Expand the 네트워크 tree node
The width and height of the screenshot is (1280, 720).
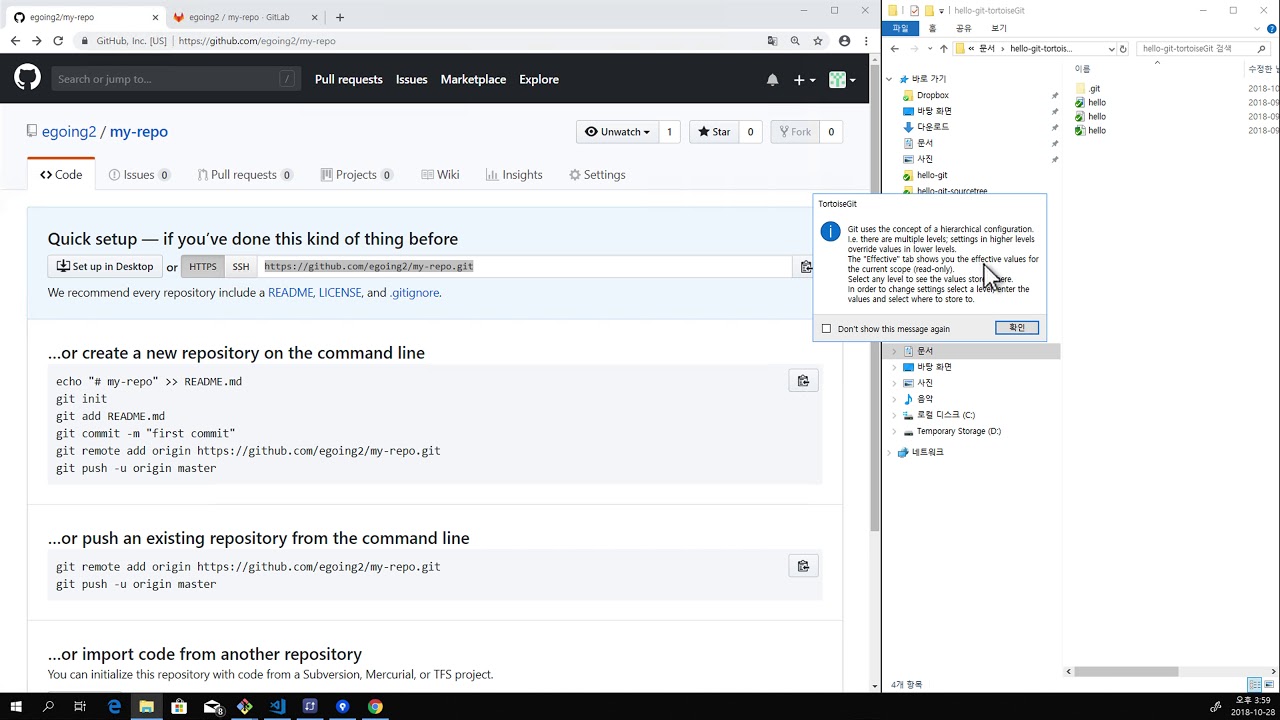click(x=889, y=452)
